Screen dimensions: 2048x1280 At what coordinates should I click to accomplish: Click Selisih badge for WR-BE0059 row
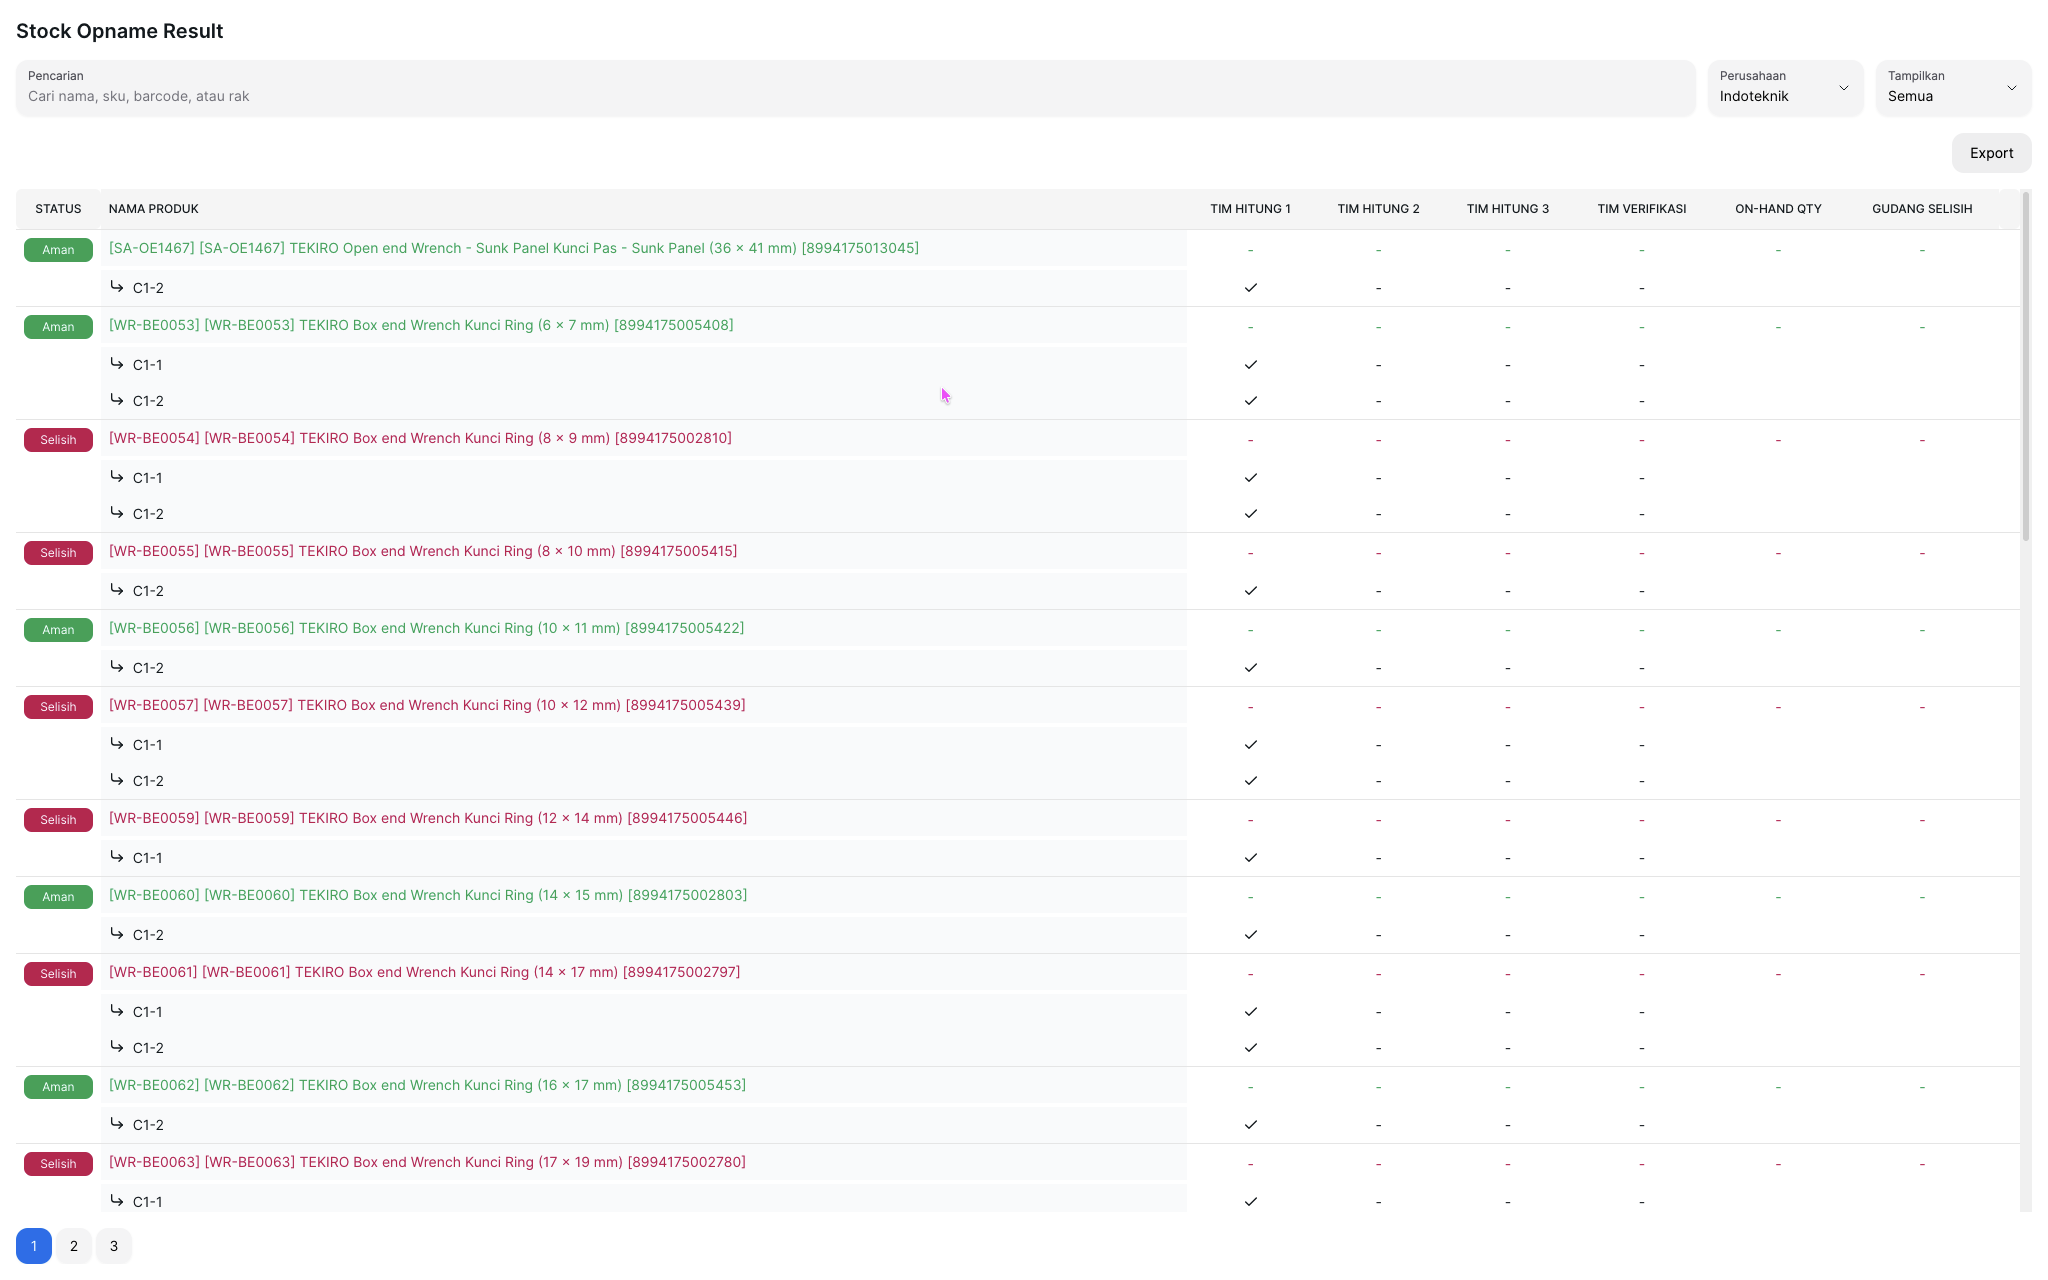point(58,820)
